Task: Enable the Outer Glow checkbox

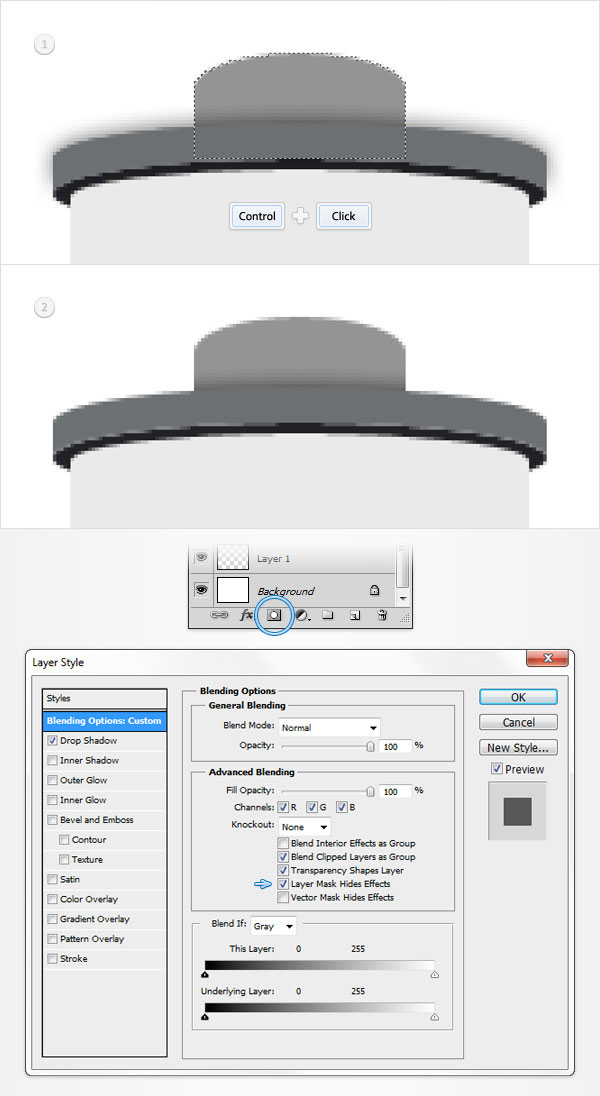Action: pyautogui.click(x=52, y=780)
